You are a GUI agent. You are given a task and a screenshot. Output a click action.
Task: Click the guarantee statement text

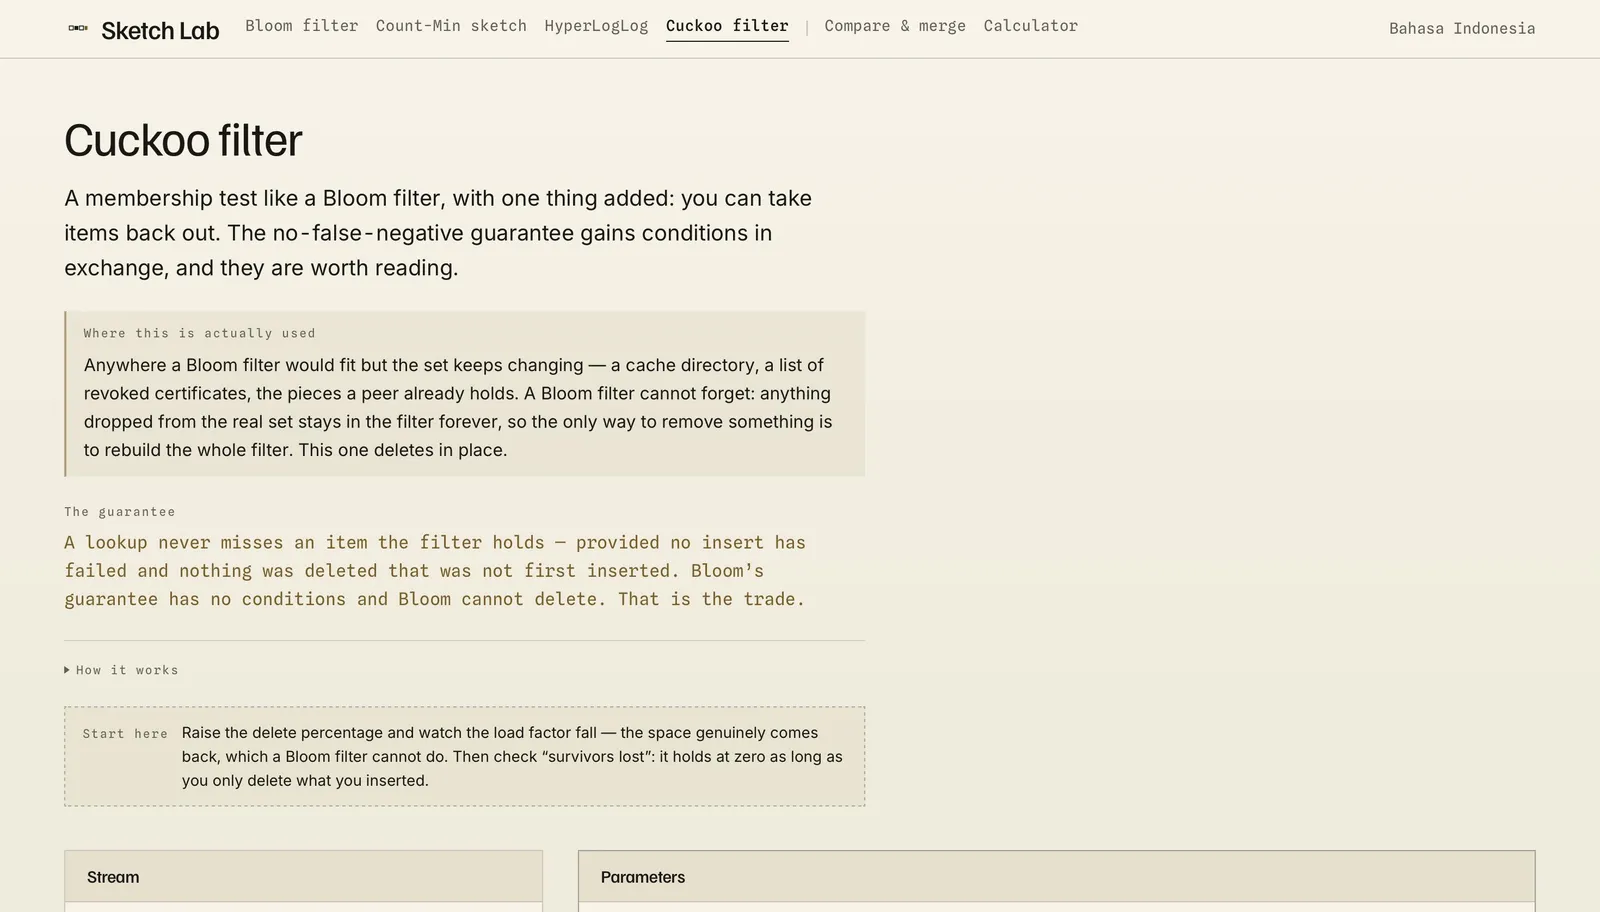435,571
